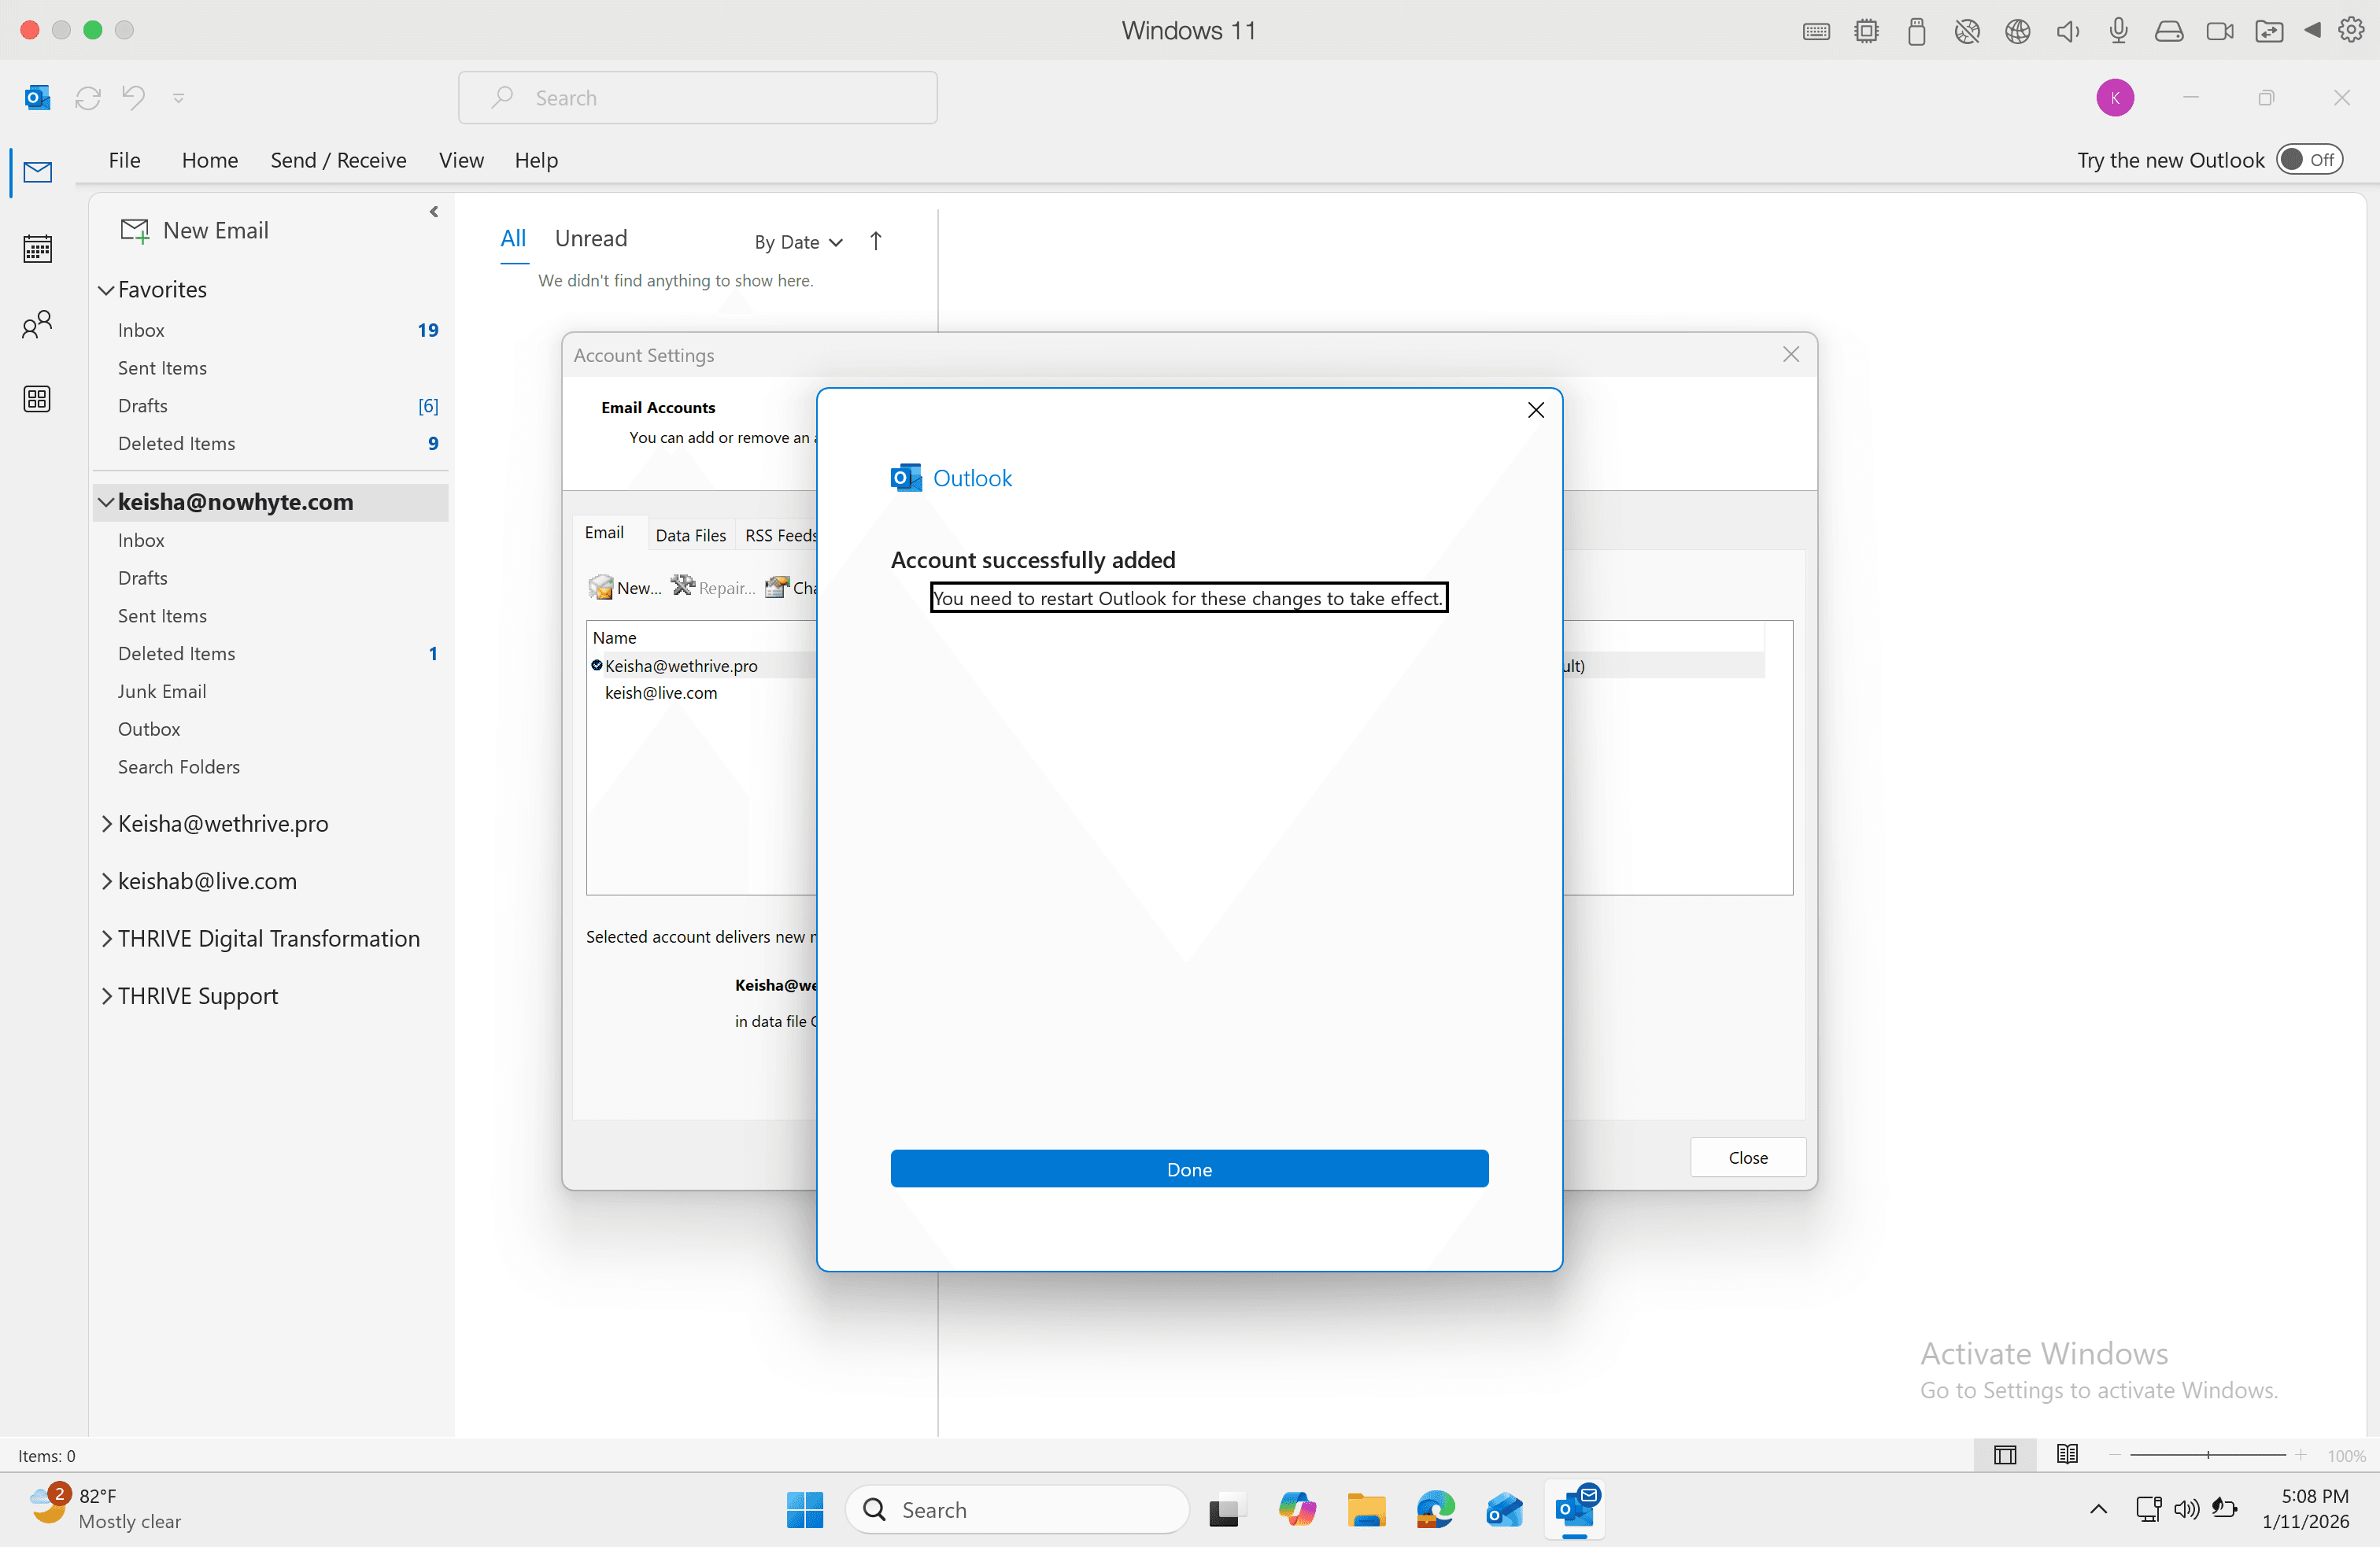Reverse sort order with up arrow
The height and width of the screenshot is (1547, 2380).
pyautogui.click(x=875, y=241)
